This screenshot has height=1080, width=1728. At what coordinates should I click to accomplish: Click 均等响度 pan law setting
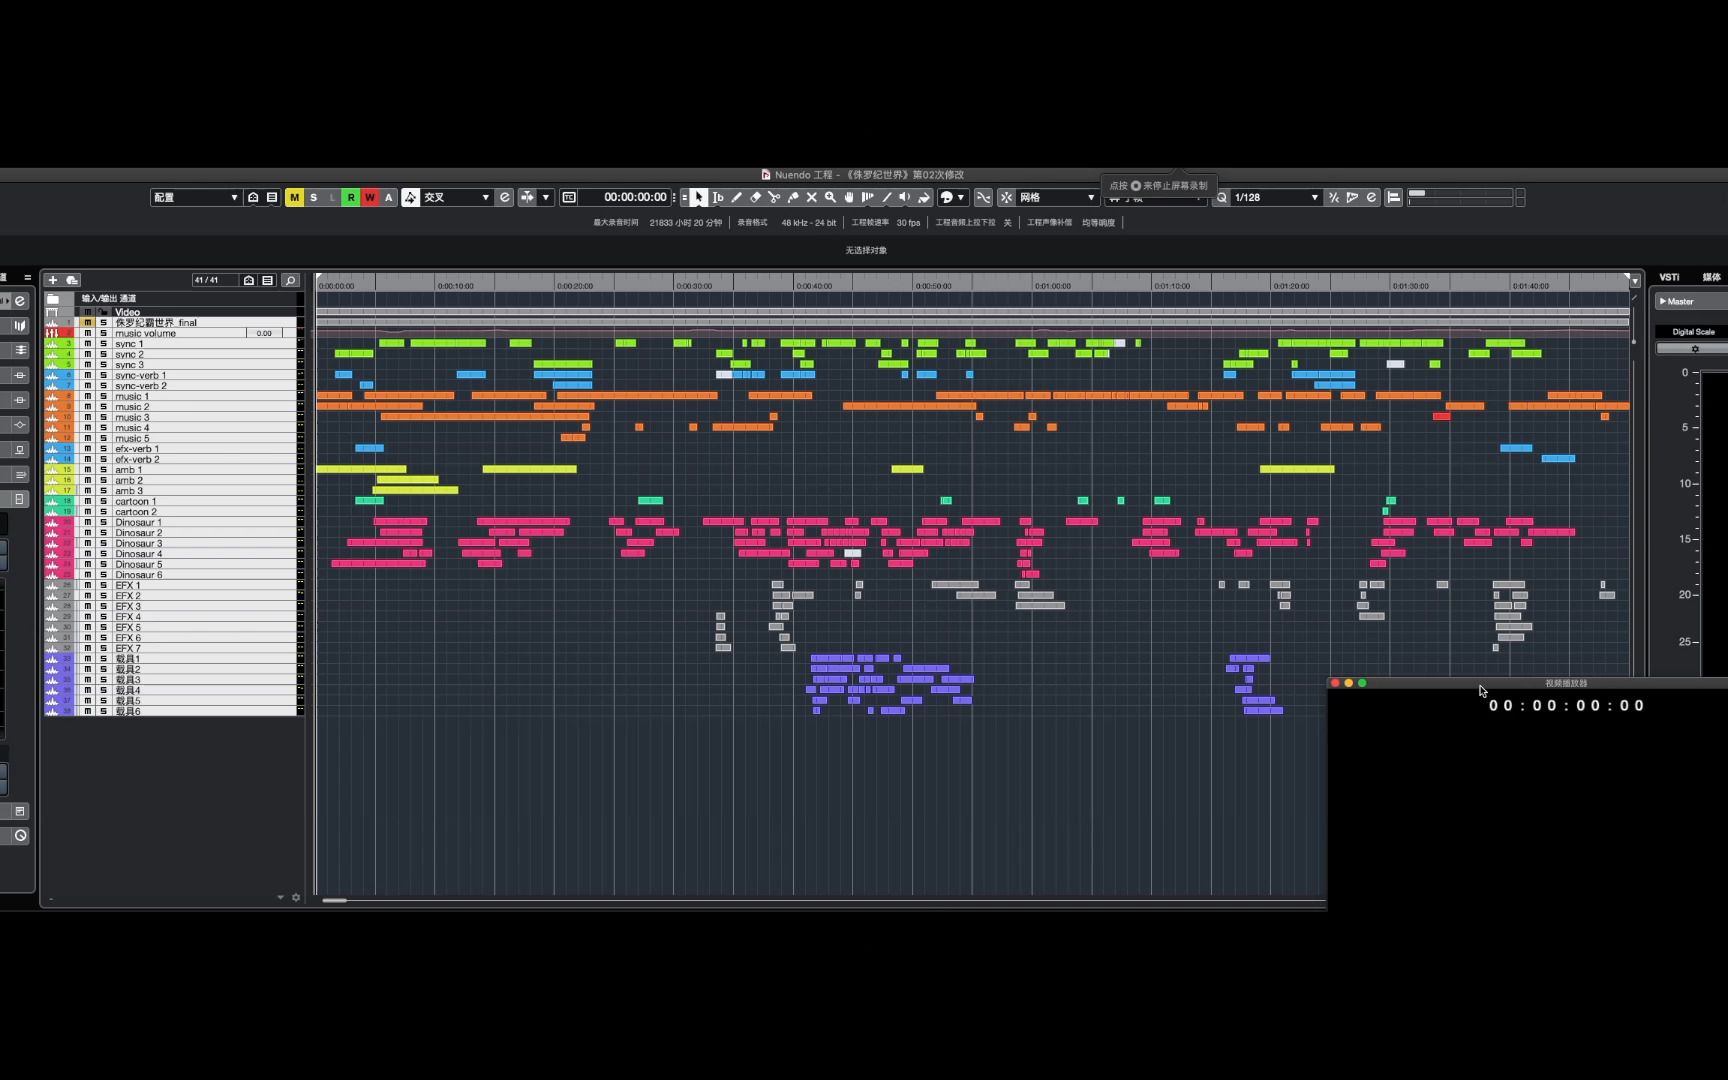1098,223
